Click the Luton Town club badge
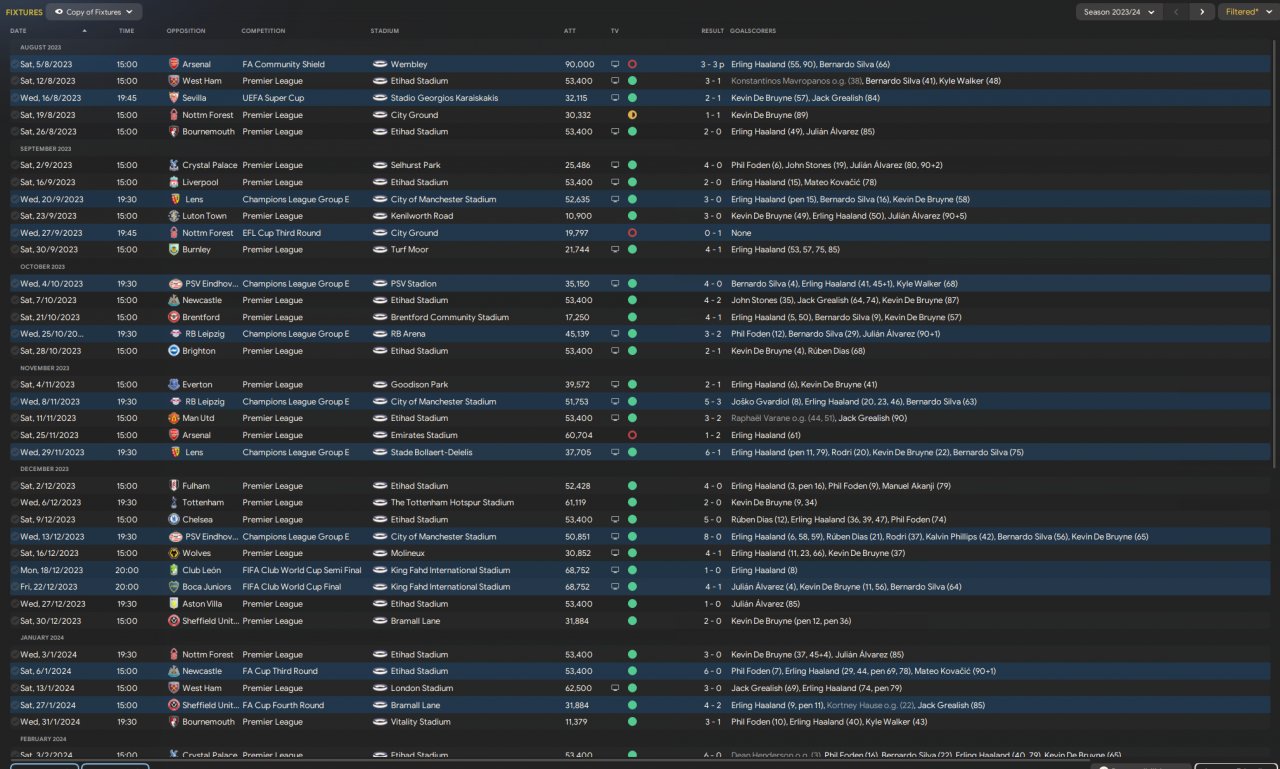 (x=175, y=216)
